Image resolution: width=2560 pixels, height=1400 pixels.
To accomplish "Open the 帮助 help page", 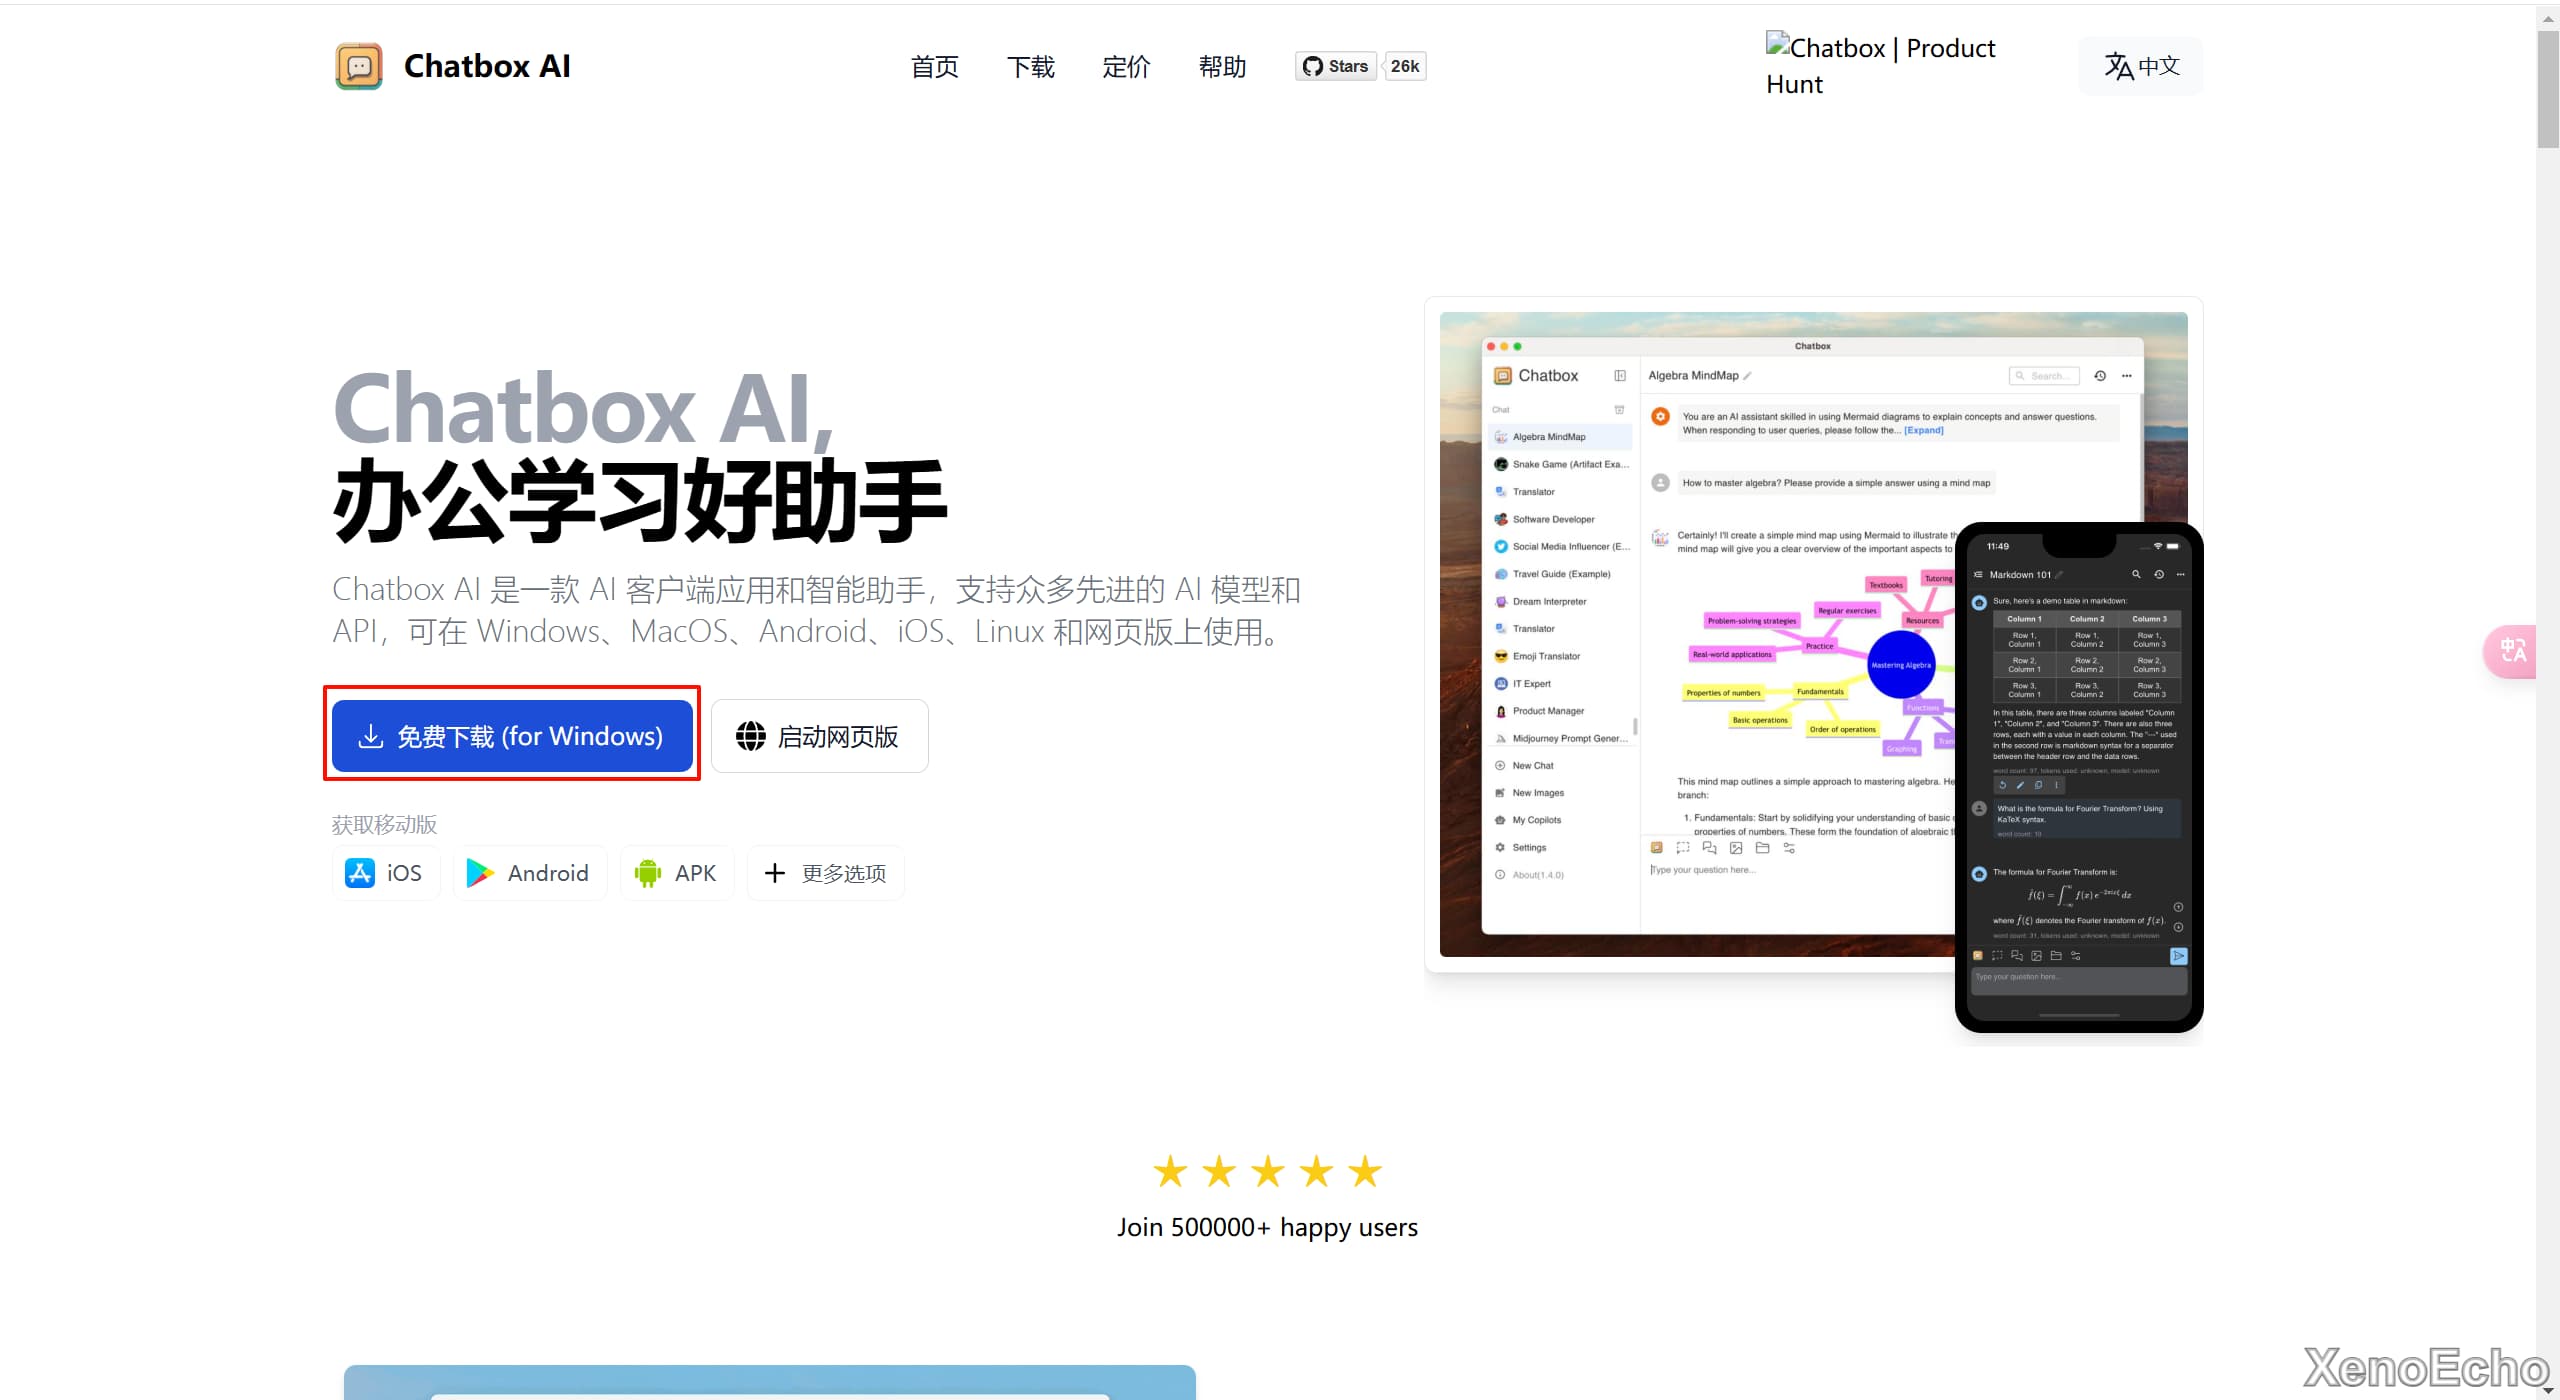I will coord(1222,67).
